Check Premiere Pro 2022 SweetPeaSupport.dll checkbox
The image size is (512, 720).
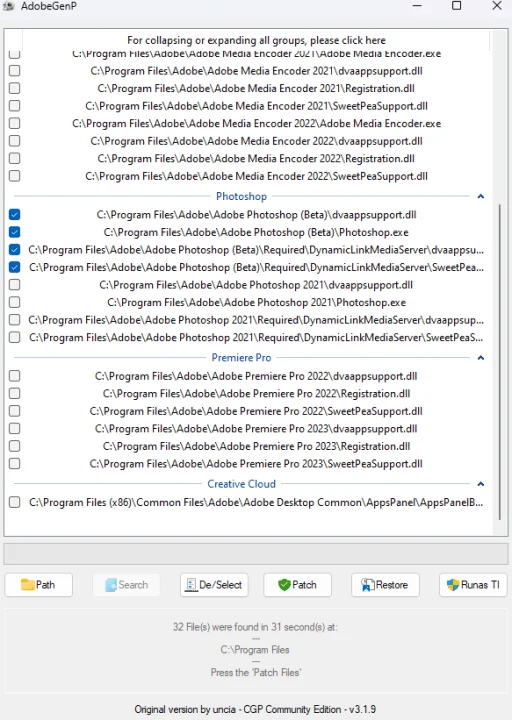15,411
